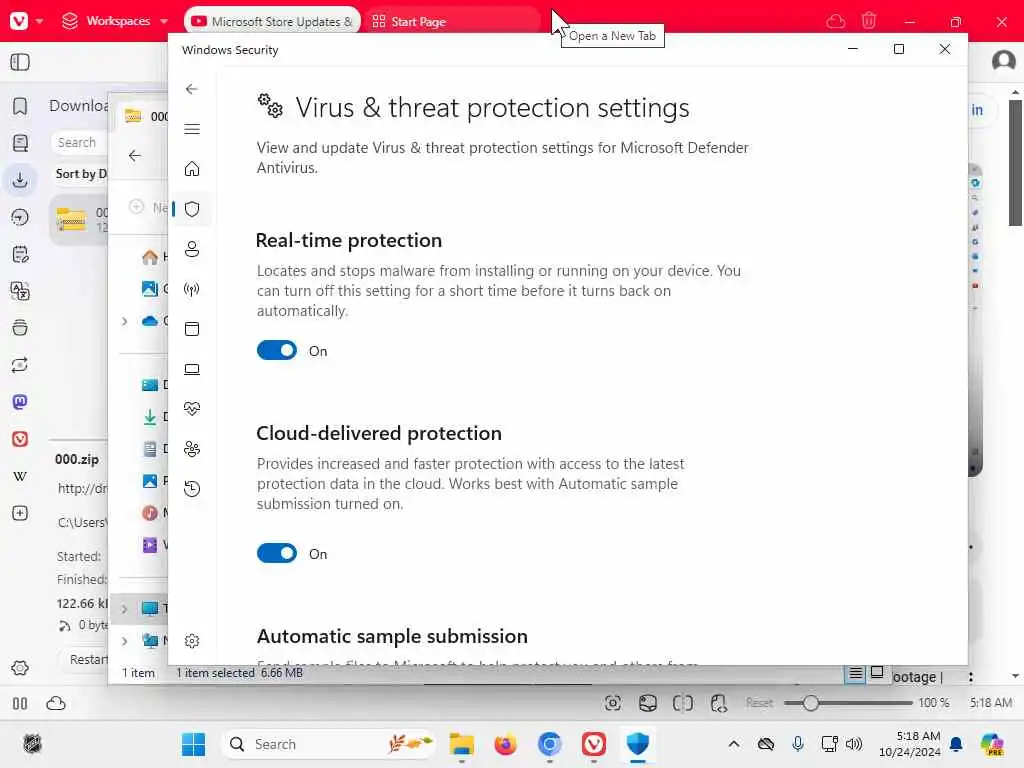This screenshot has width=1024, height=768.
Task: Open the Wikipedia web panel
Action: tap(20, 476)
